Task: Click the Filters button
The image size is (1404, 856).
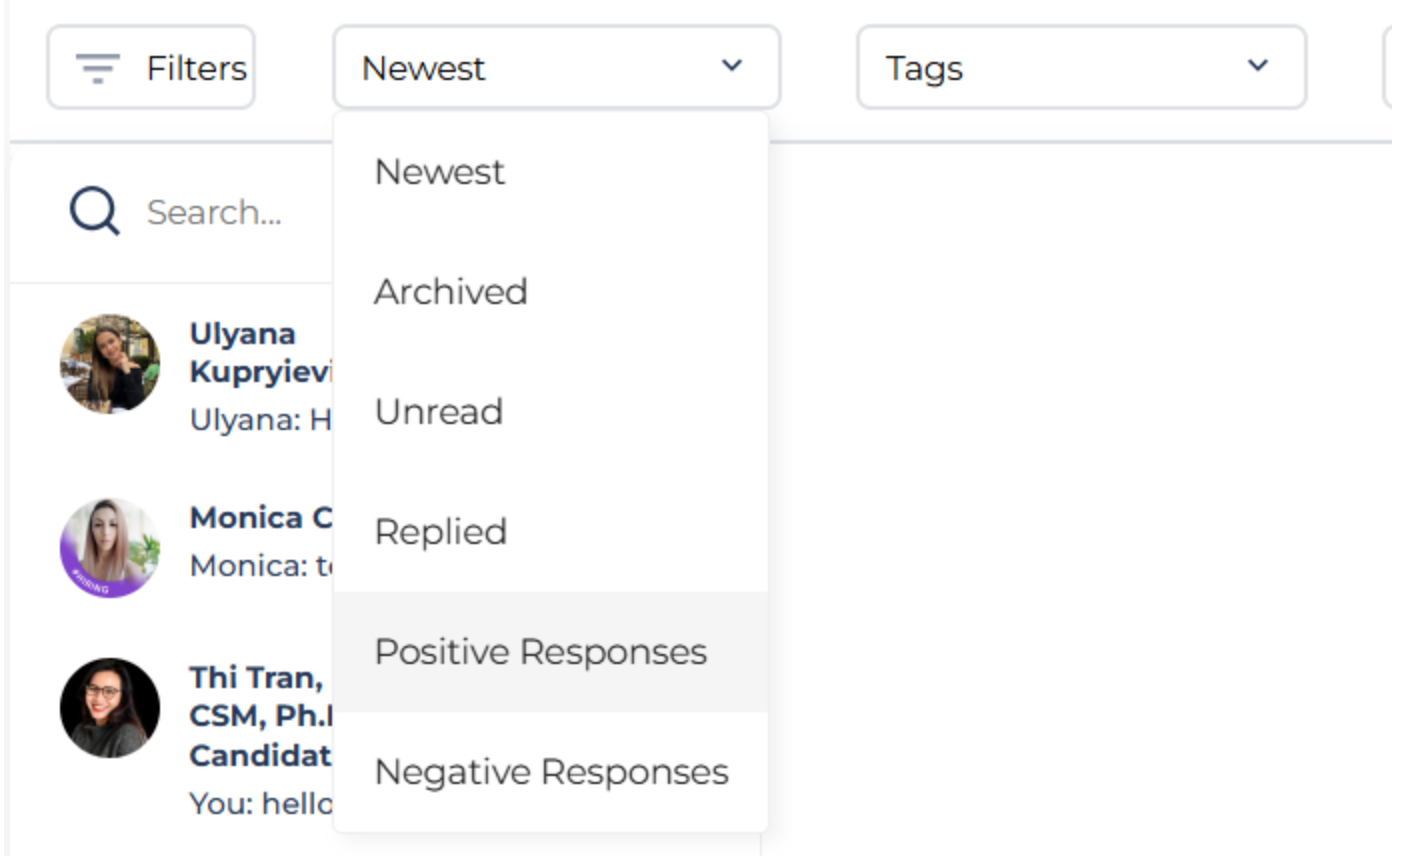Action: (x=150, y=67)
